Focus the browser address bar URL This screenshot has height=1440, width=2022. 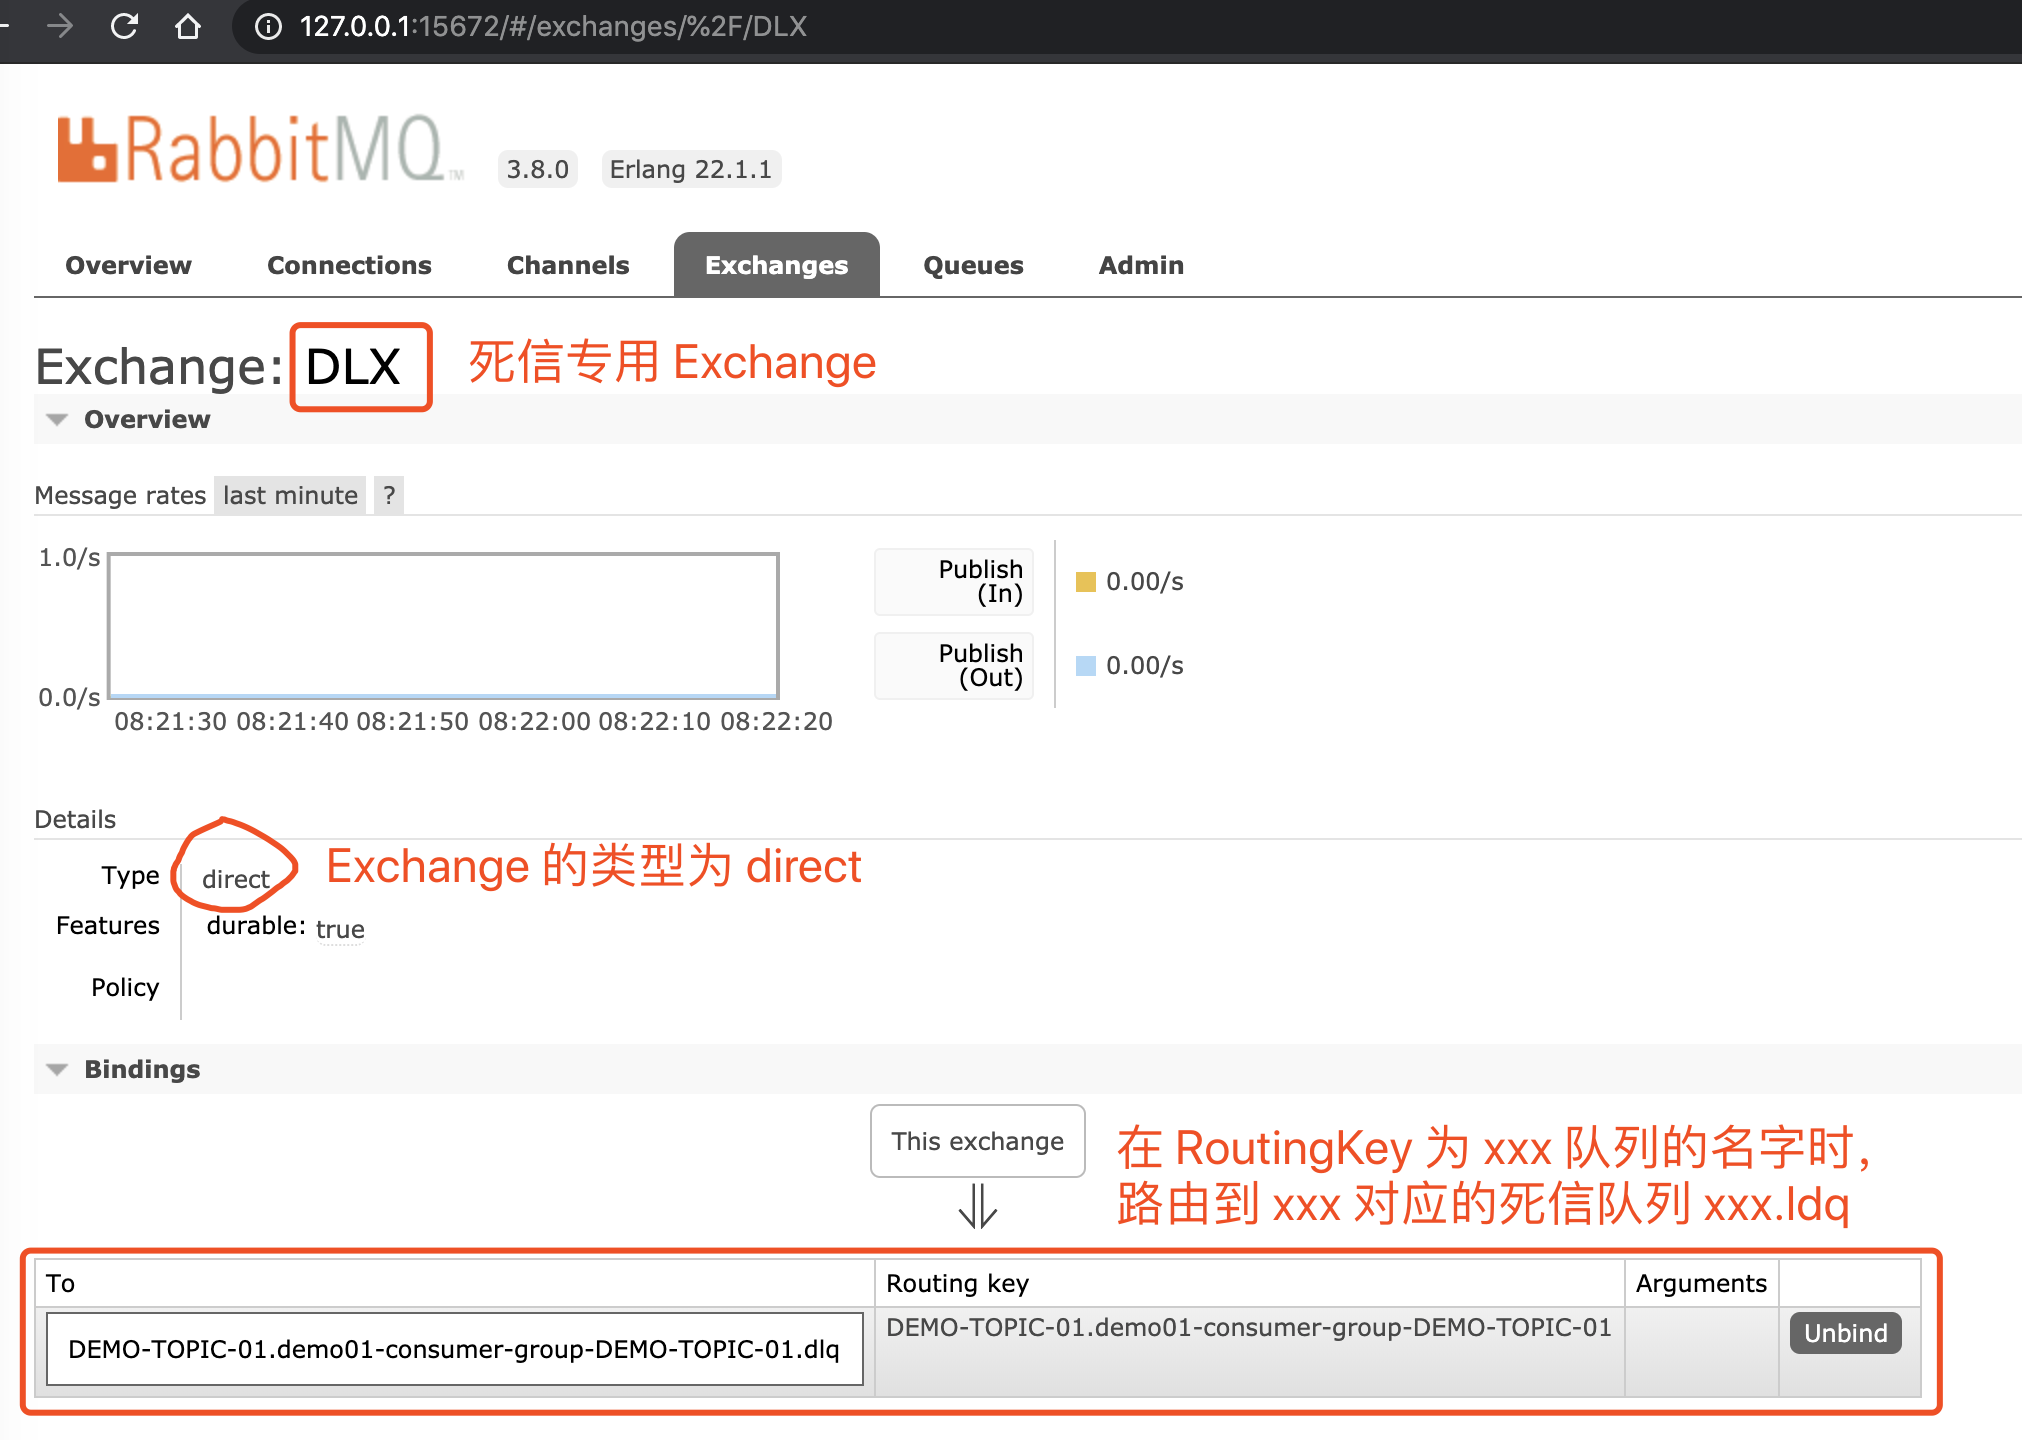[553, 26]
